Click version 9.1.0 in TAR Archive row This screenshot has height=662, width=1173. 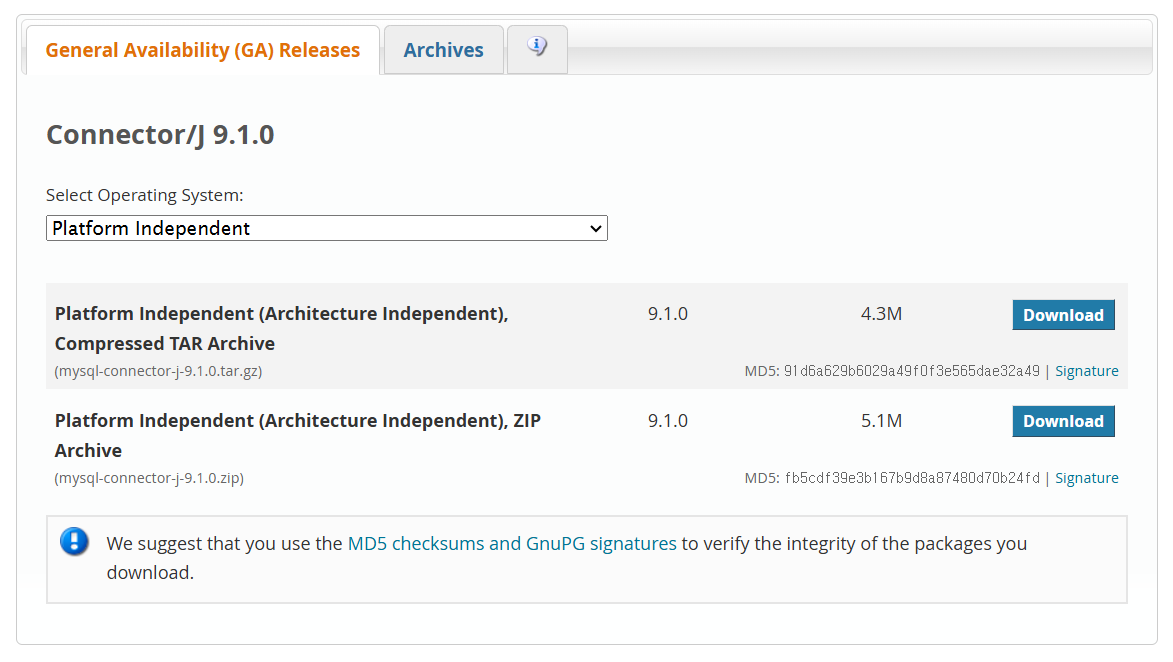tap(667, 313)
